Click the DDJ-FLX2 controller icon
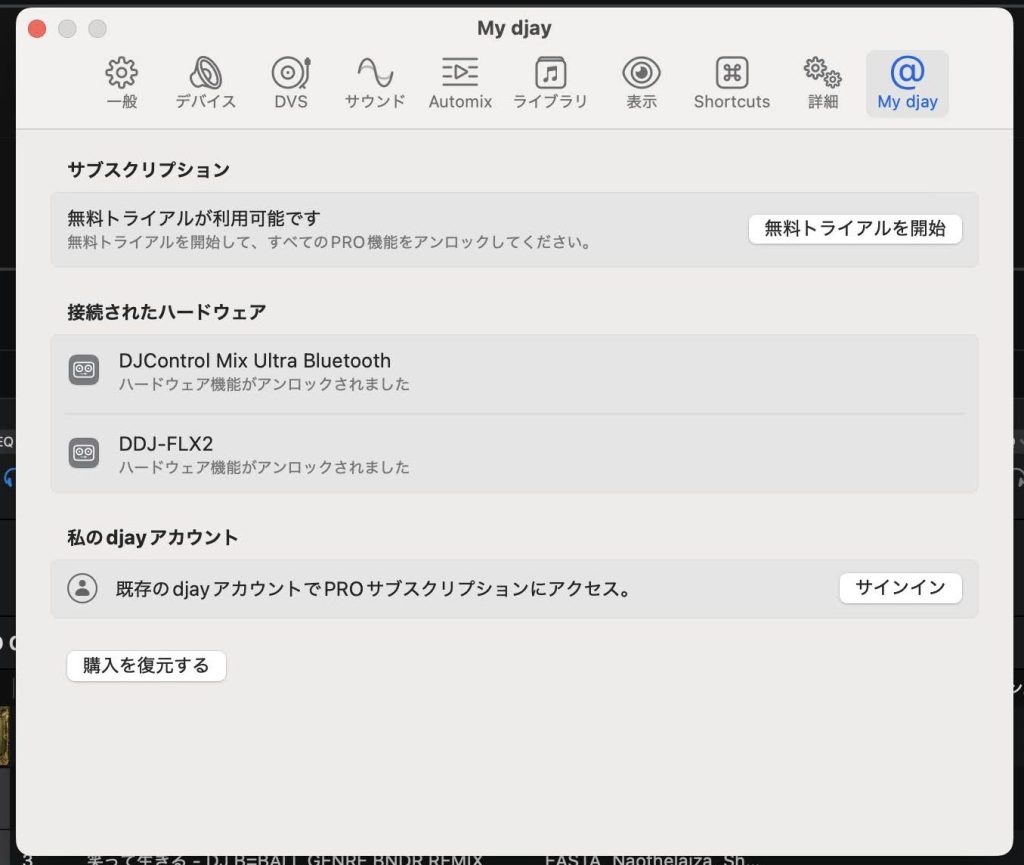This screenshot has height=865, width=1024. click(x=84, y=453)
